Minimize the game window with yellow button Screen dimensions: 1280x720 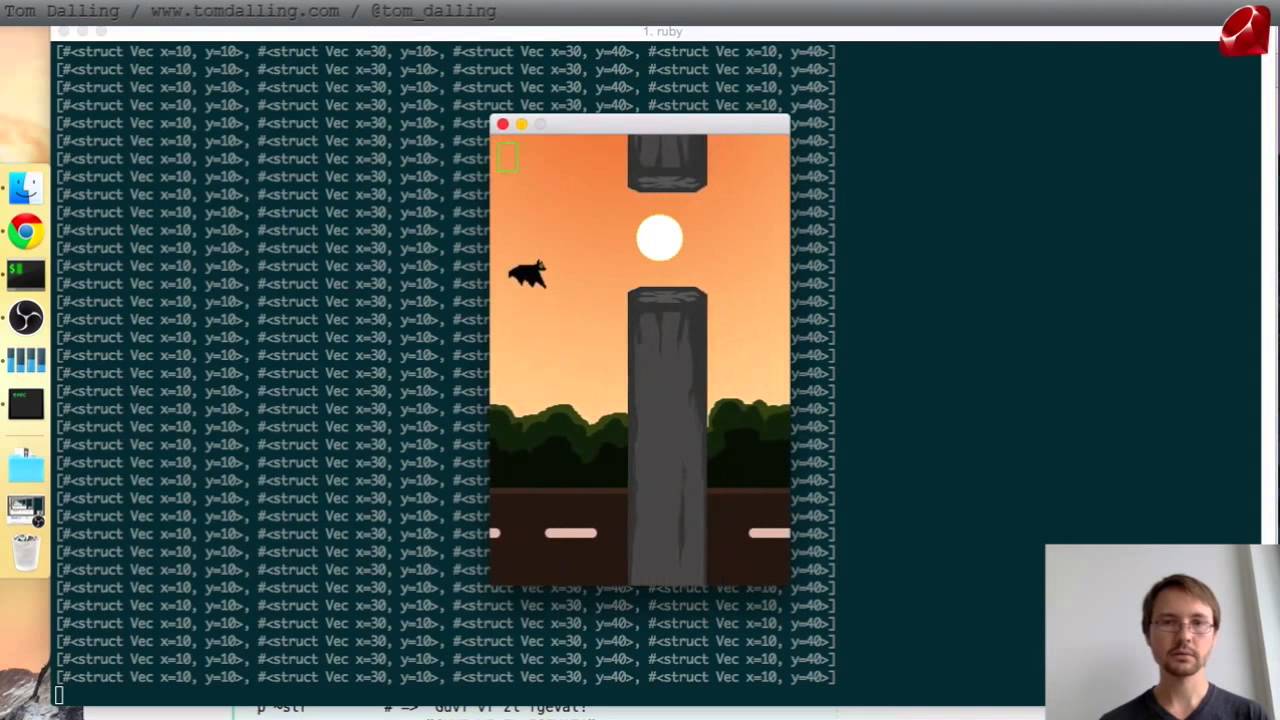pyautogui.click(x=521, y=124)
